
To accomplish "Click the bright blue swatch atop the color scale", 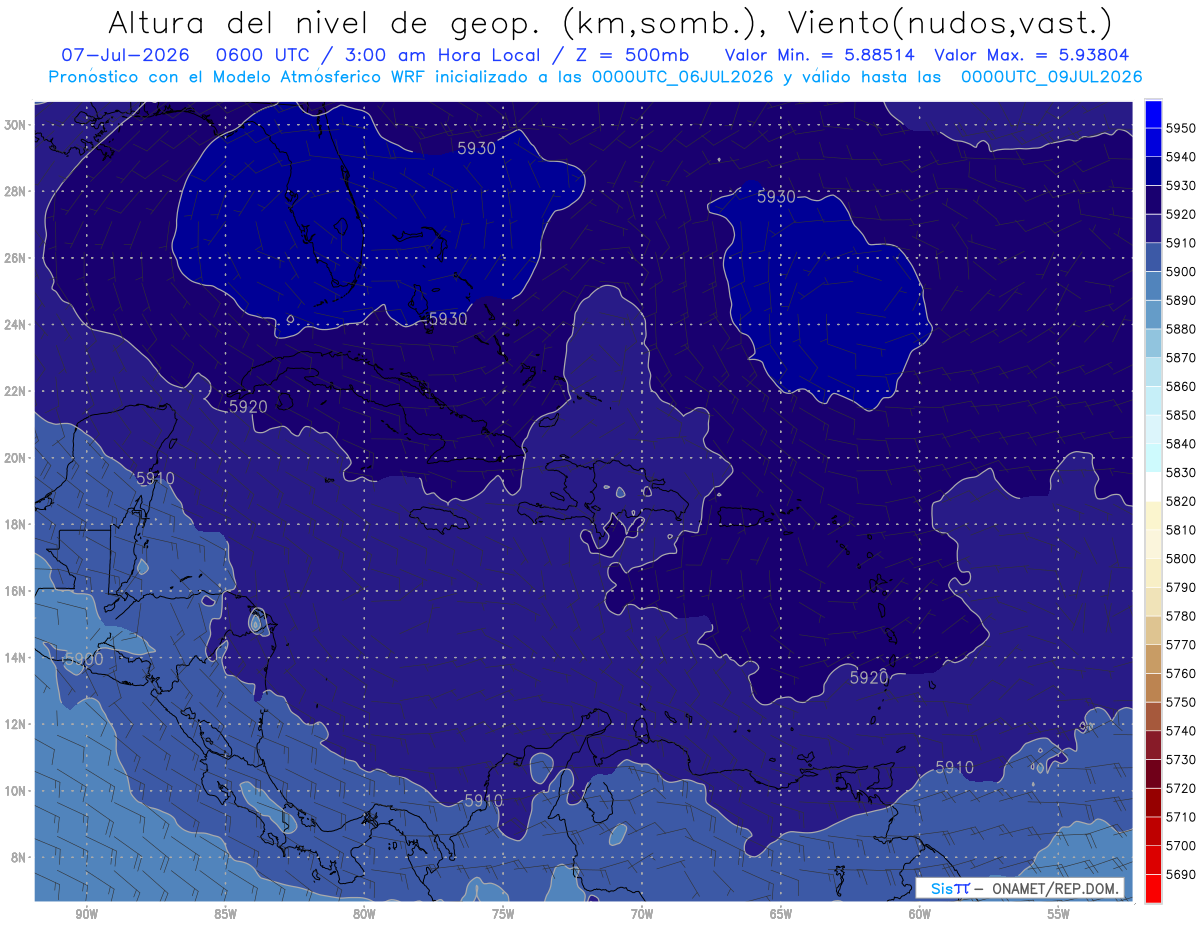I will (x=1153, y=113).
